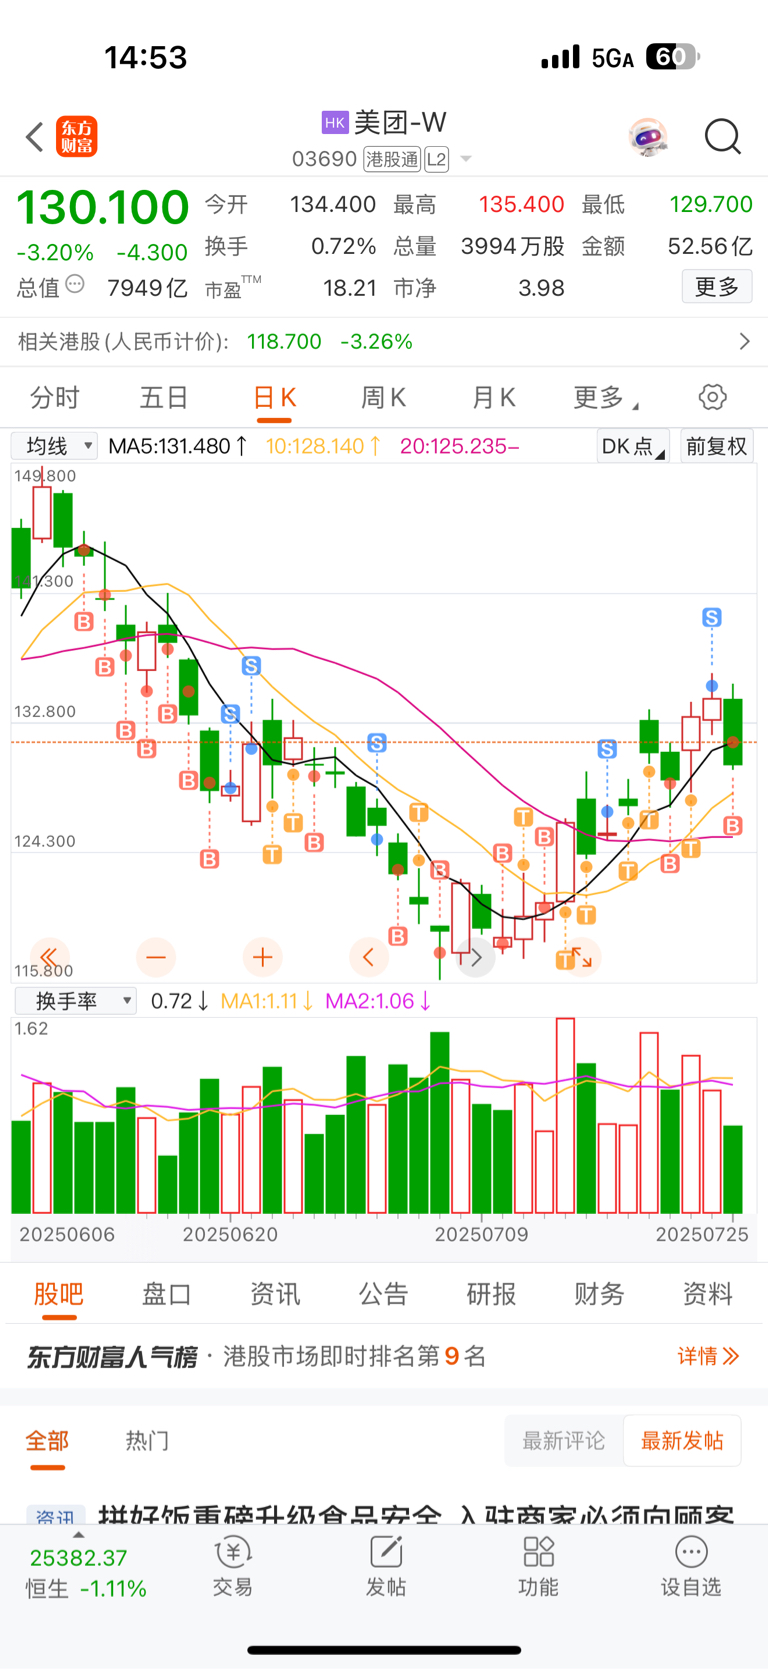Tap 20250709 date label on chart

481,1234
